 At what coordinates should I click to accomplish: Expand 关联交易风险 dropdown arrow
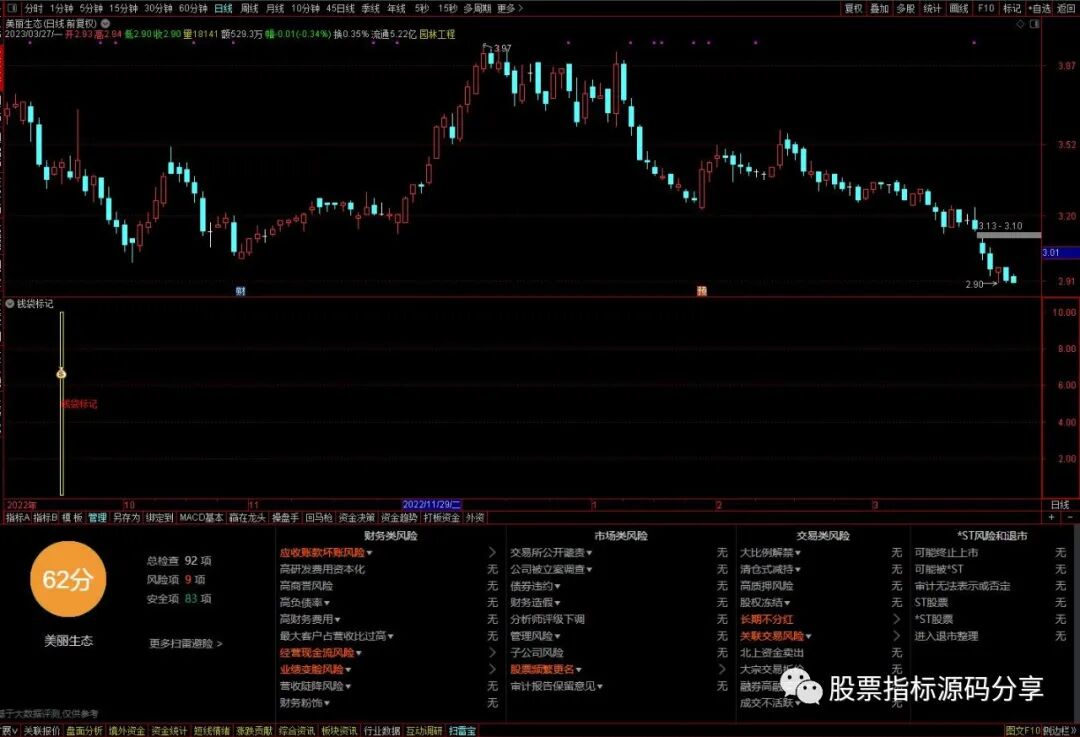[809, 636]
